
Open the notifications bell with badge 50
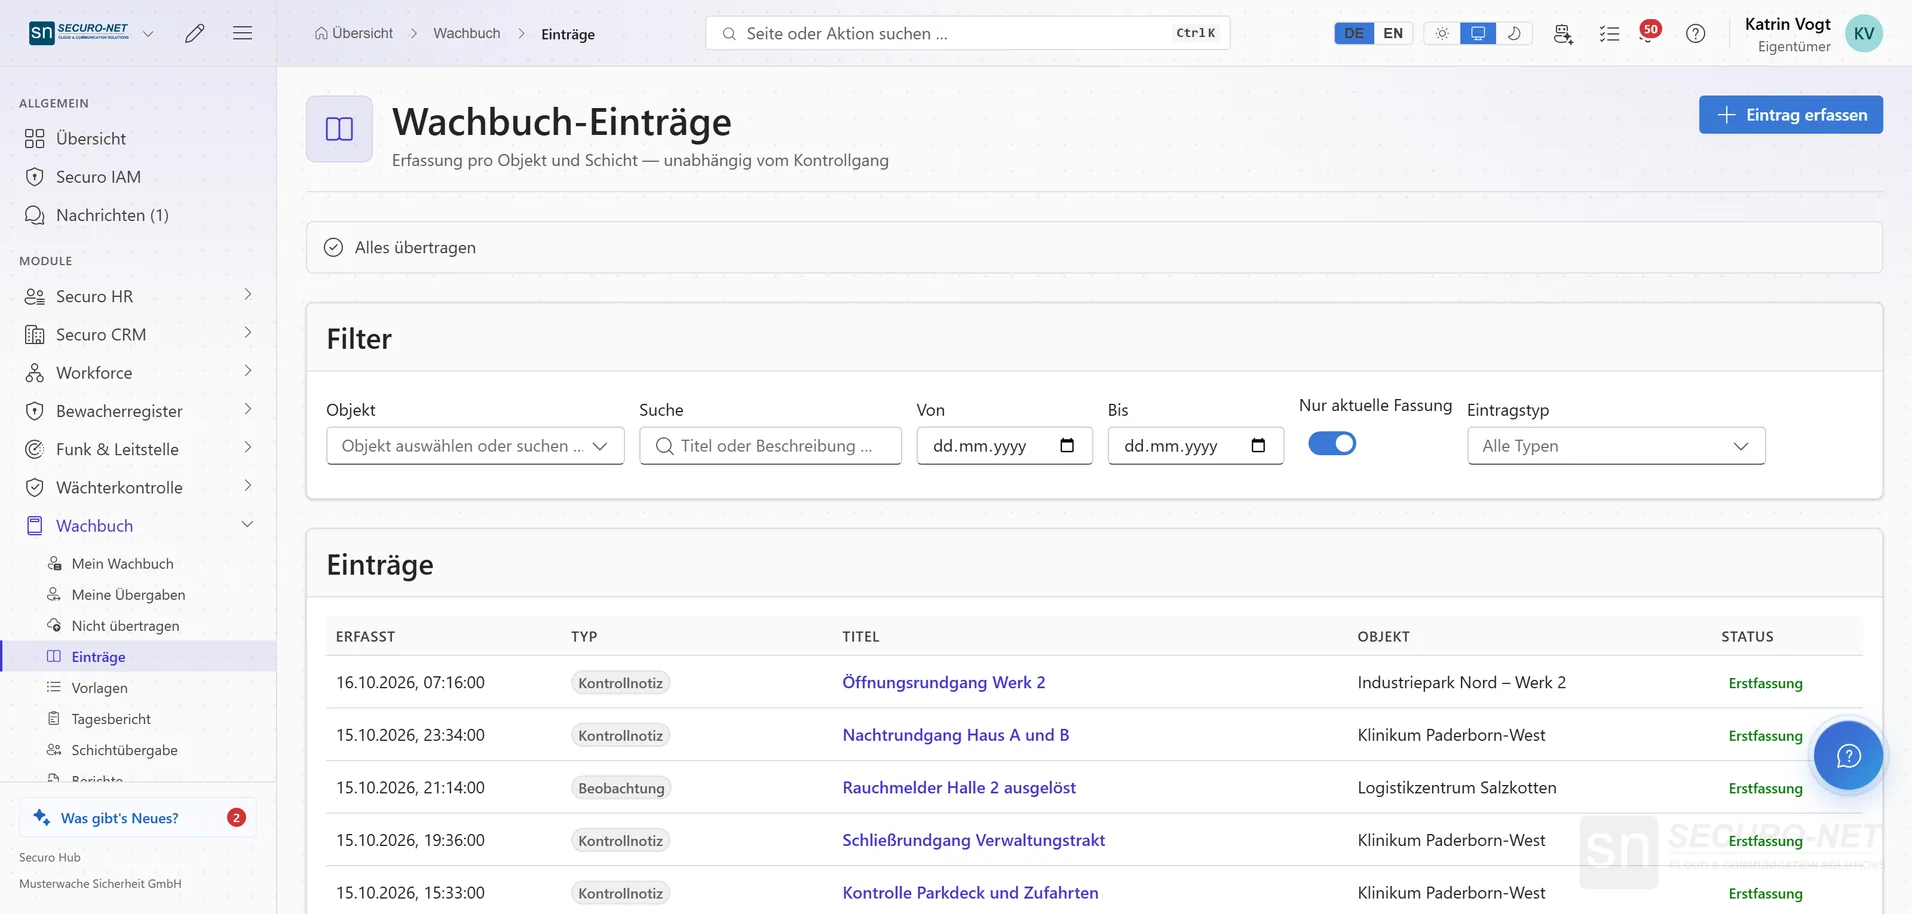point(1648,33)
